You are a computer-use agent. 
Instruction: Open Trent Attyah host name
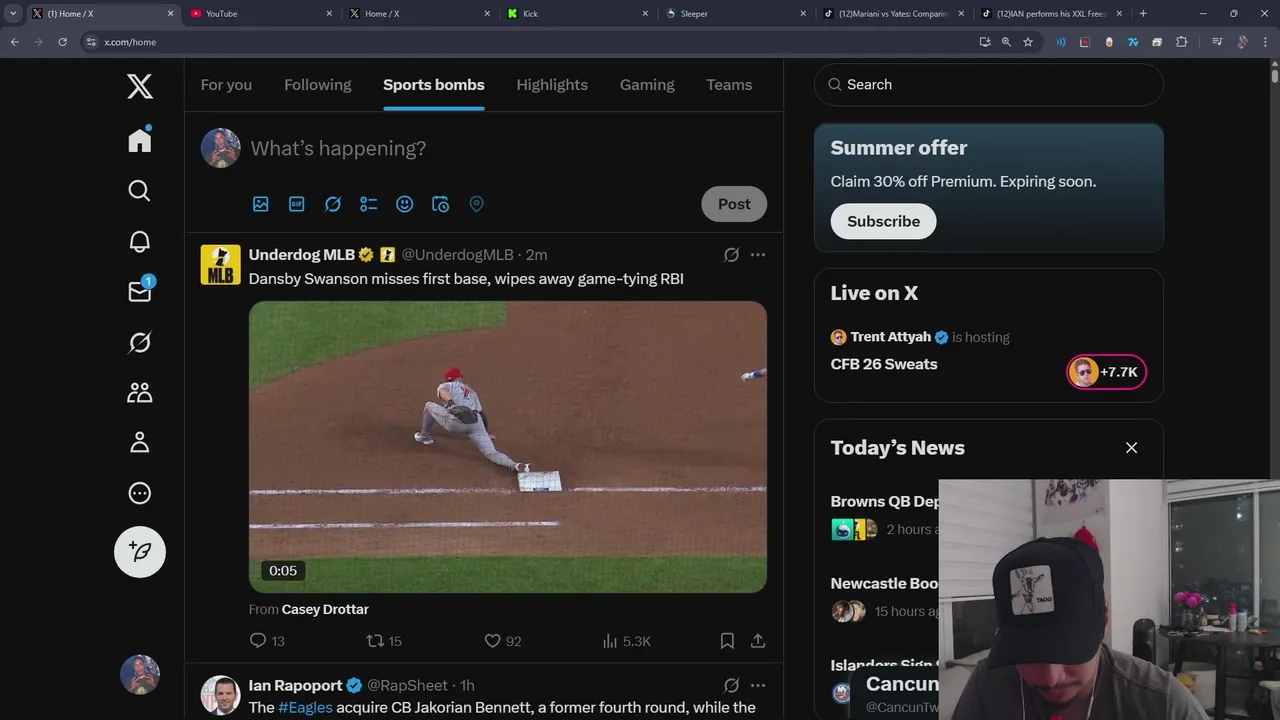(x=891, y=337)
